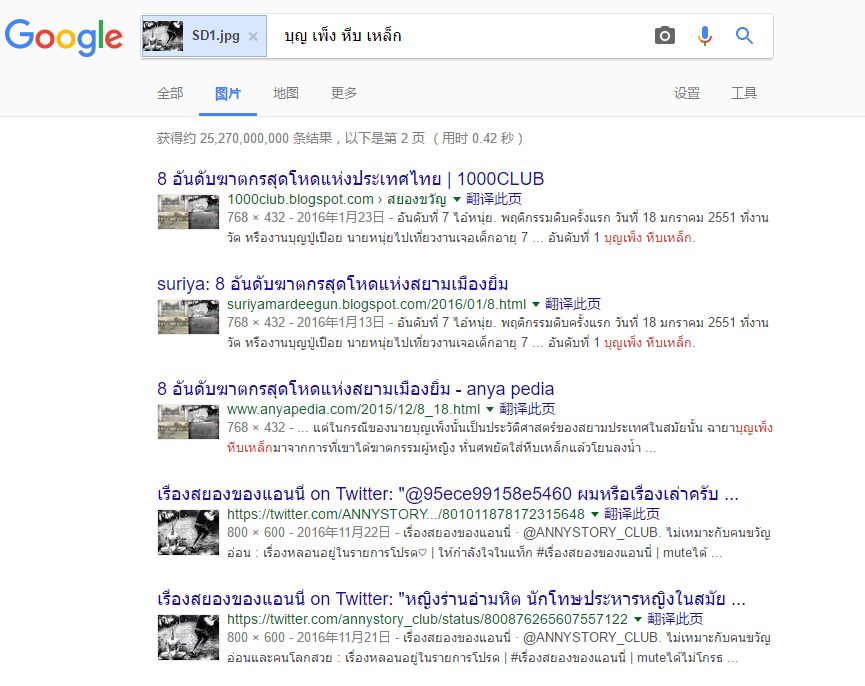Open thumbnail of the anya pedia result
Screen dimensions: 865x686
188,422
